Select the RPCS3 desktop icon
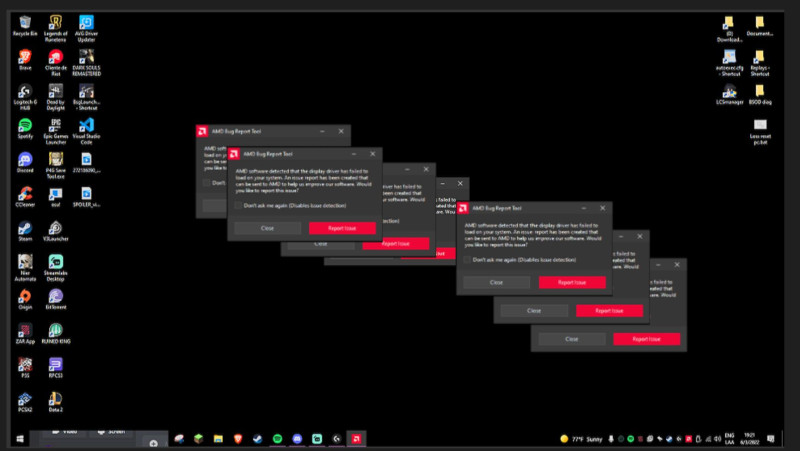The width and height of the screenshot is (800, 451). [x=56, y=367]
